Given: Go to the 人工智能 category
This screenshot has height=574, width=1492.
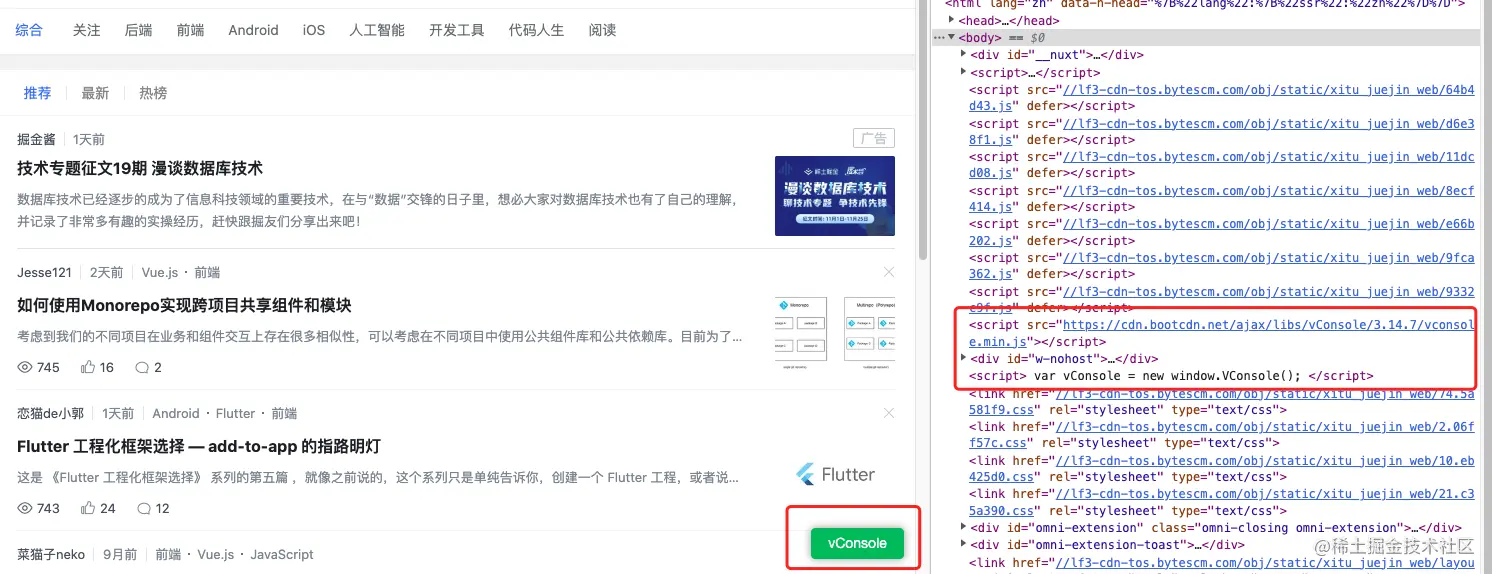Looking at the screenshot, I should coord(377,30).
